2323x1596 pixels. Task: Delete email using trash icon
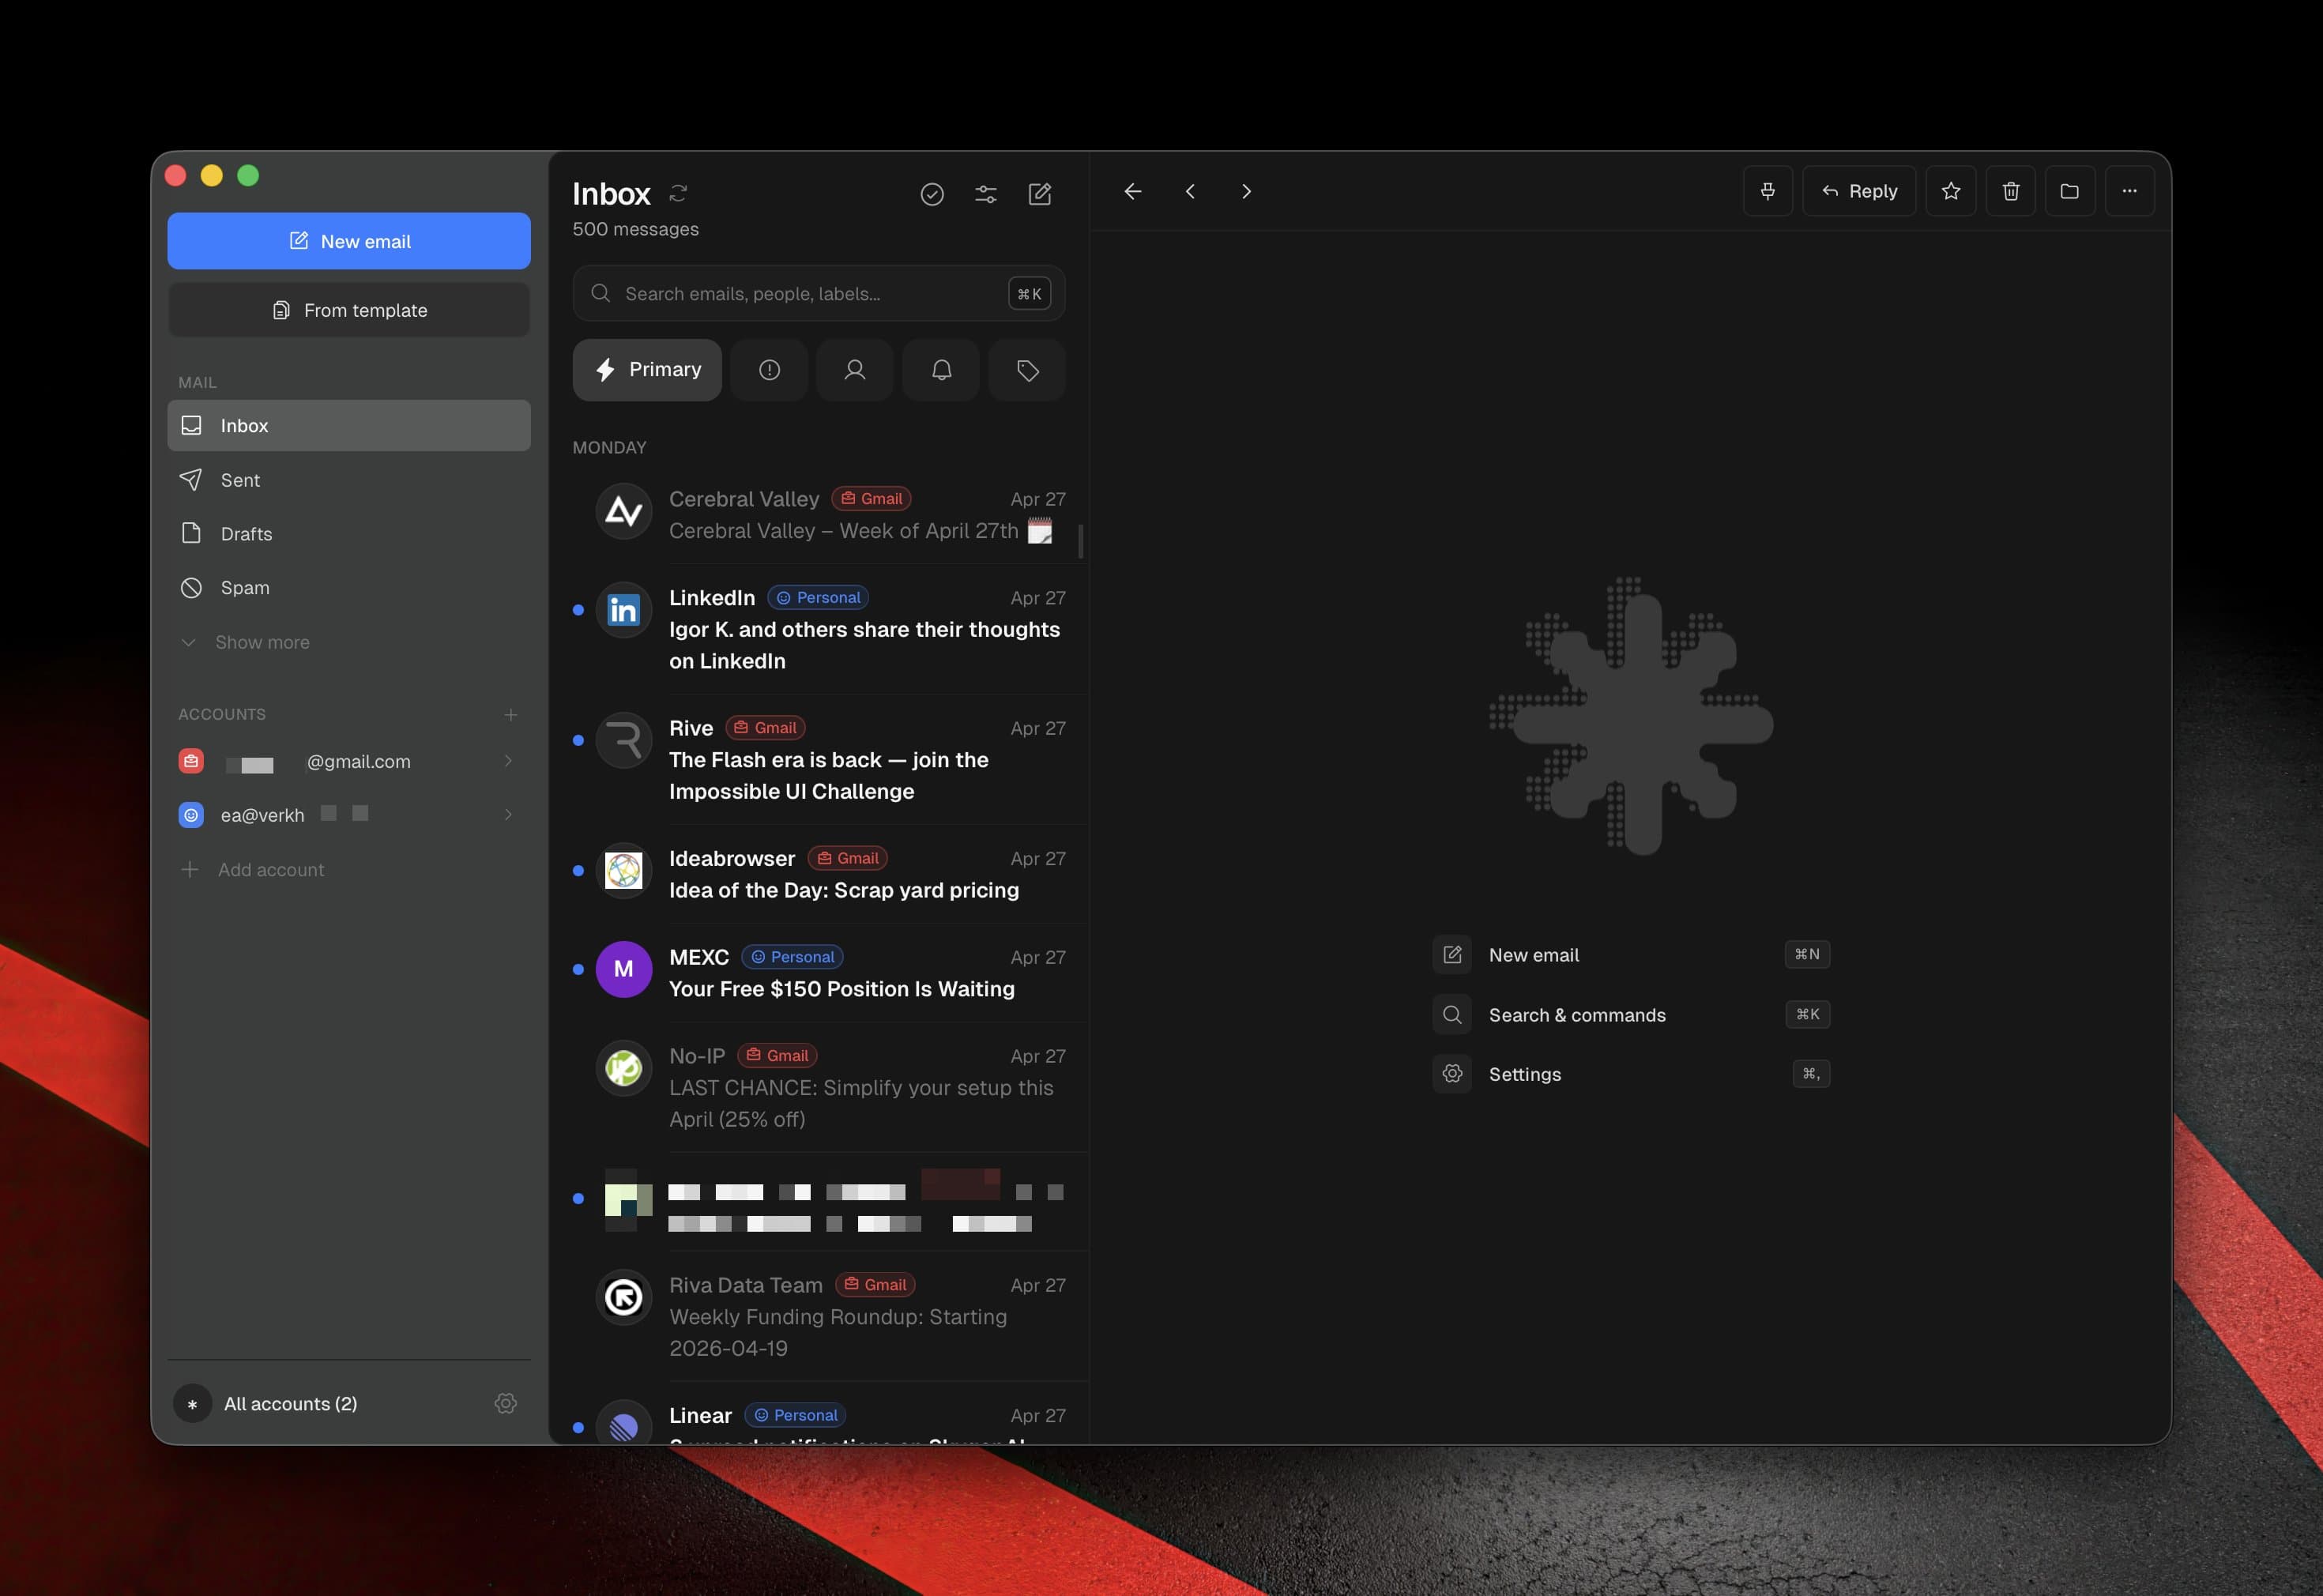pyautogui.click(x=2011, y=191)
